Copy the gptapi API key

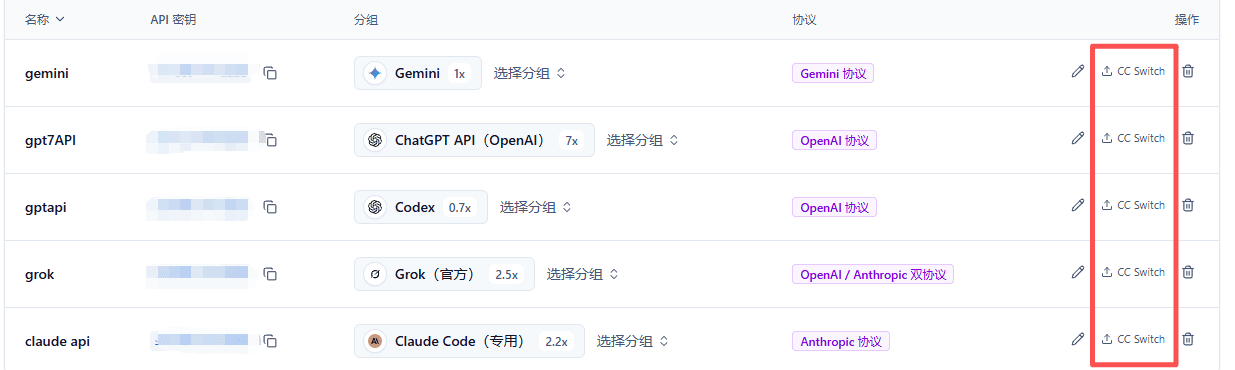270,207
